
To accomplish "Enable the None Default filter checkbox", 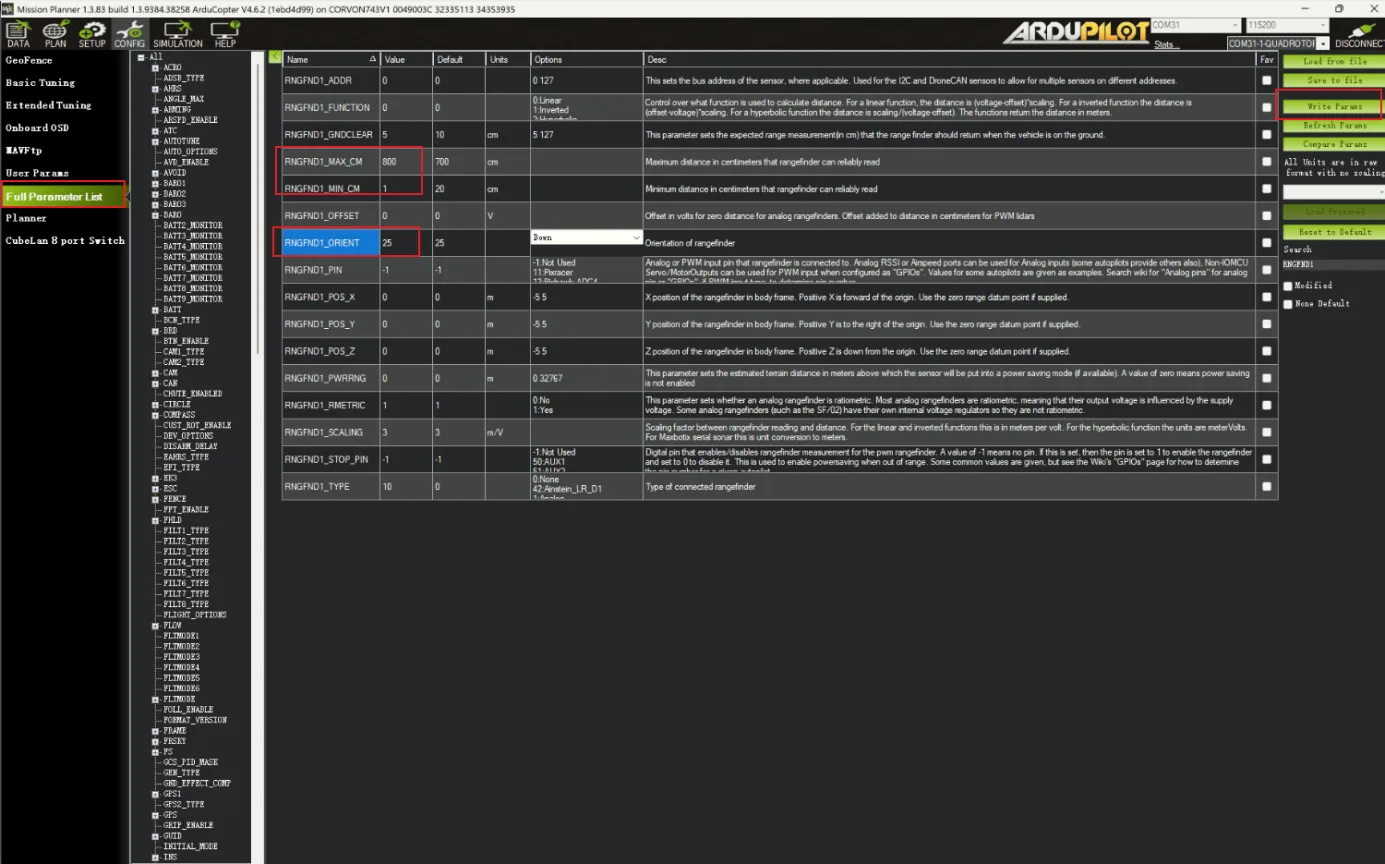I will [x=1289, y=304].
